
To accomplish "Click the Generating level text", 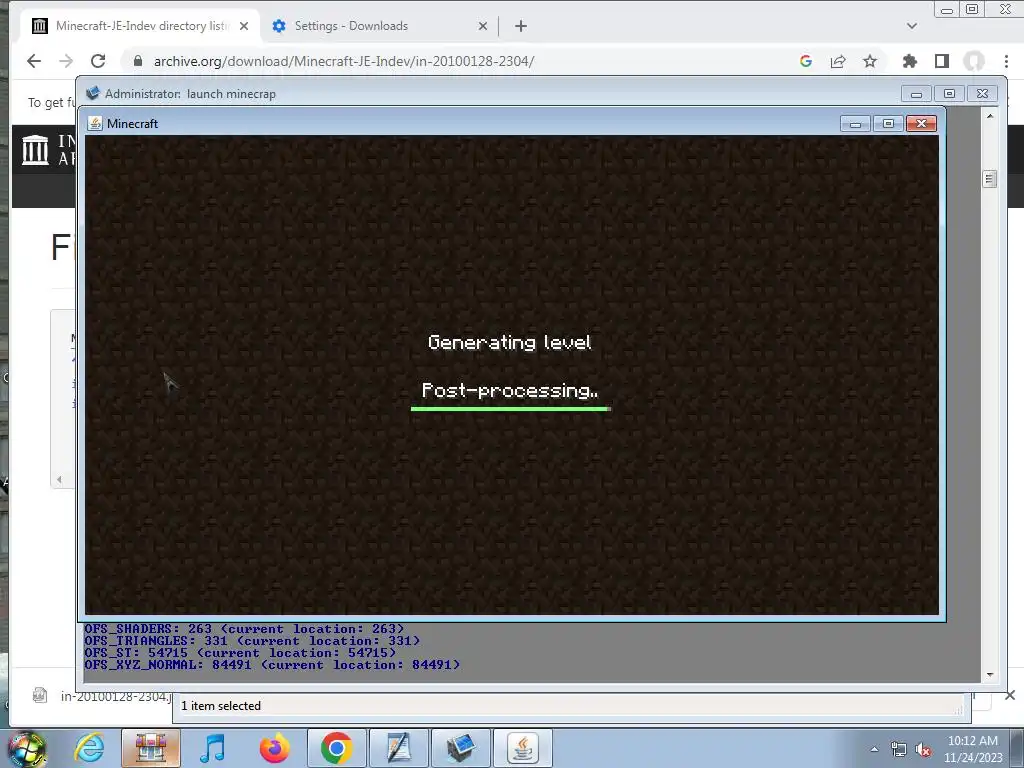I will coord(509,342).
